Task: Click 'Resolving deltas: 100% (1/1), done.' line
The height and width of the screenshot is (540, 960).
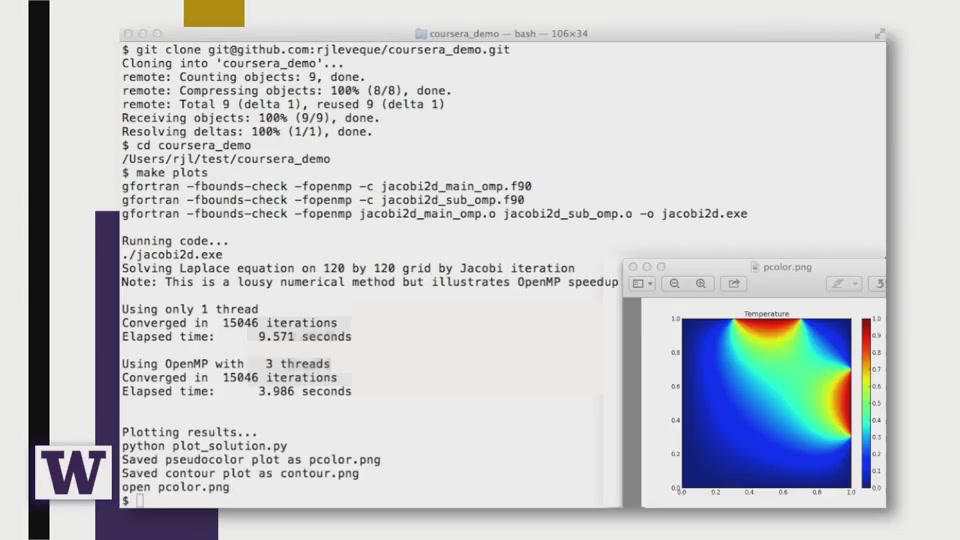Action: (x=247, y=132)
